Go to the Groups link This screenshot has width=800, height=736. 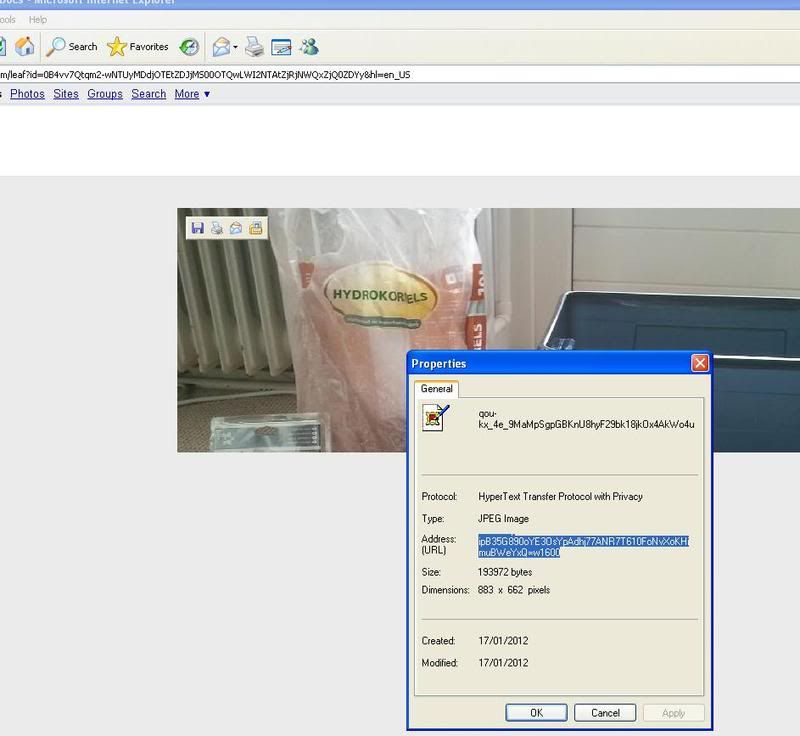click(105, 94)
